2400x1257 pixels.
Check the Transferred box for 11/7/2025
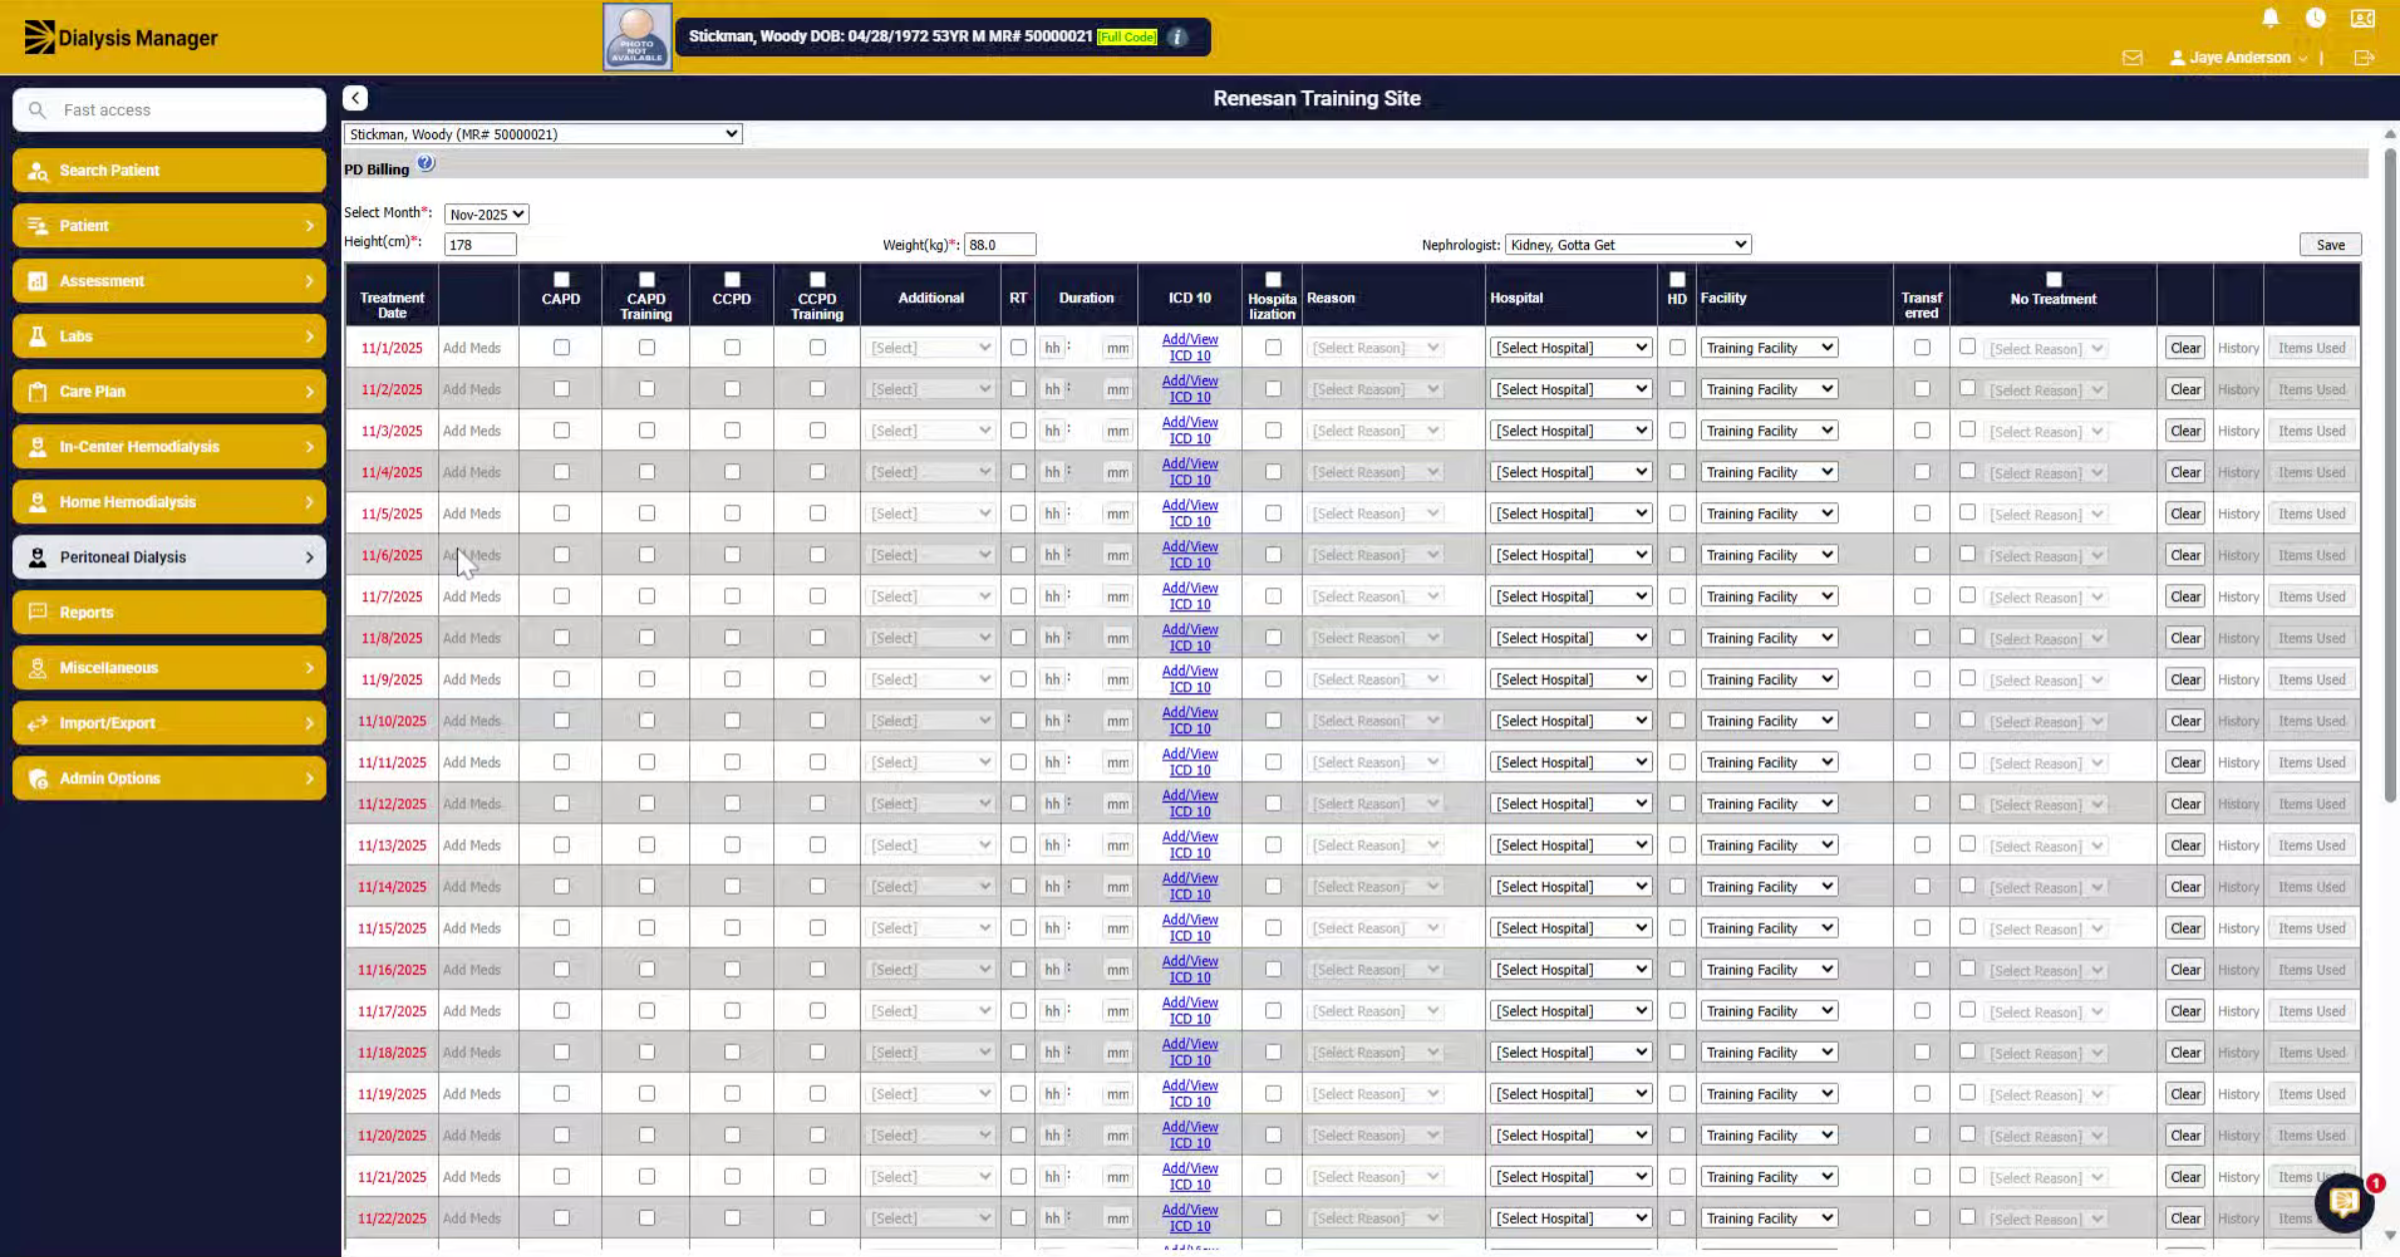click(1922, 597)
